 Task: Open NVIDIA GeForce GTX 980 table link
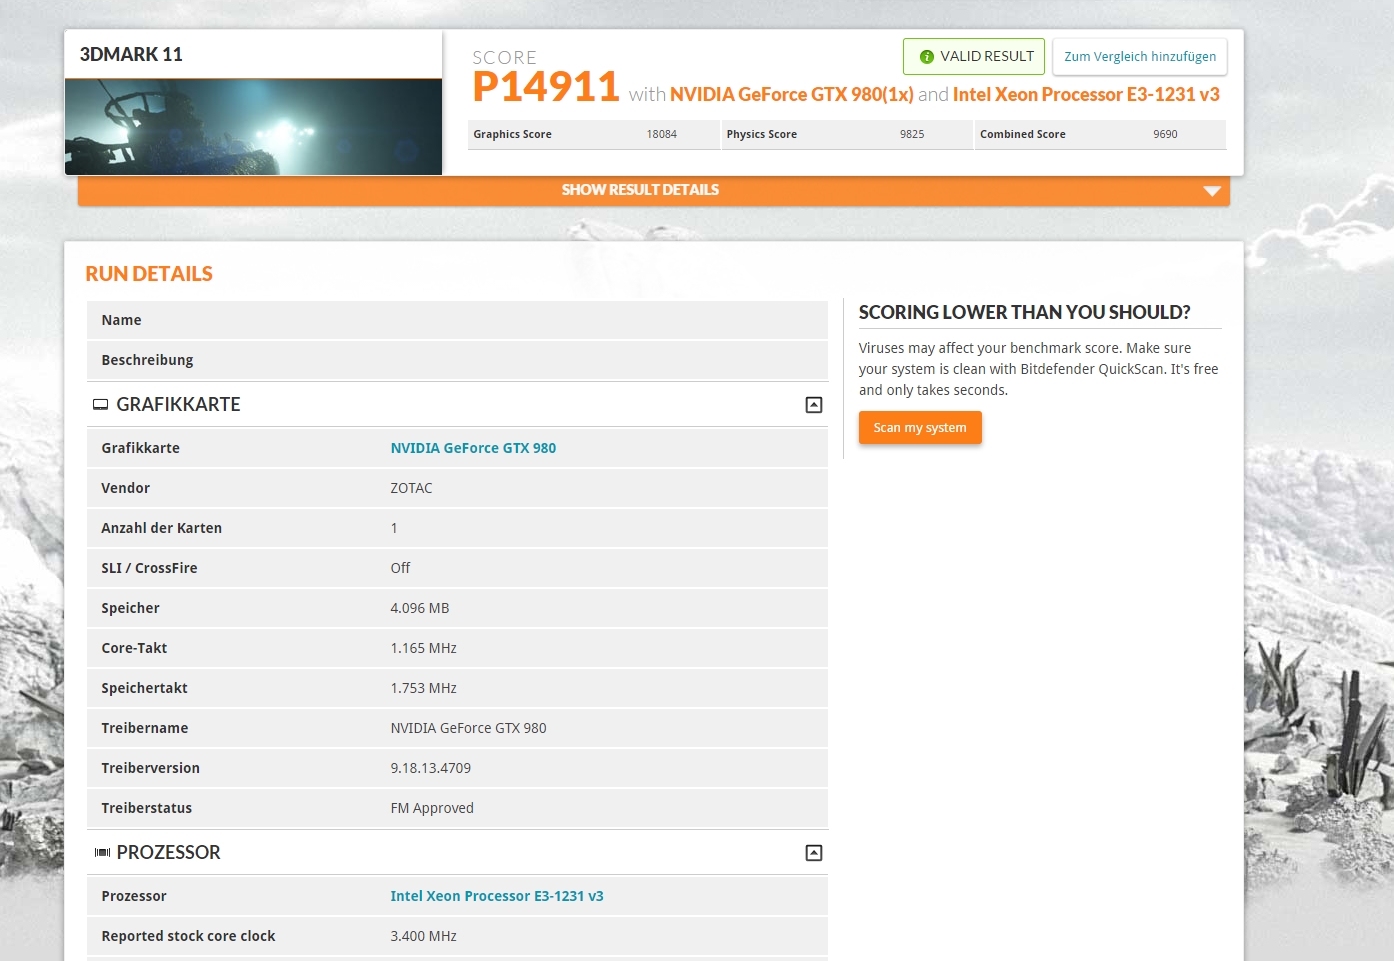[x=473, y=448]
